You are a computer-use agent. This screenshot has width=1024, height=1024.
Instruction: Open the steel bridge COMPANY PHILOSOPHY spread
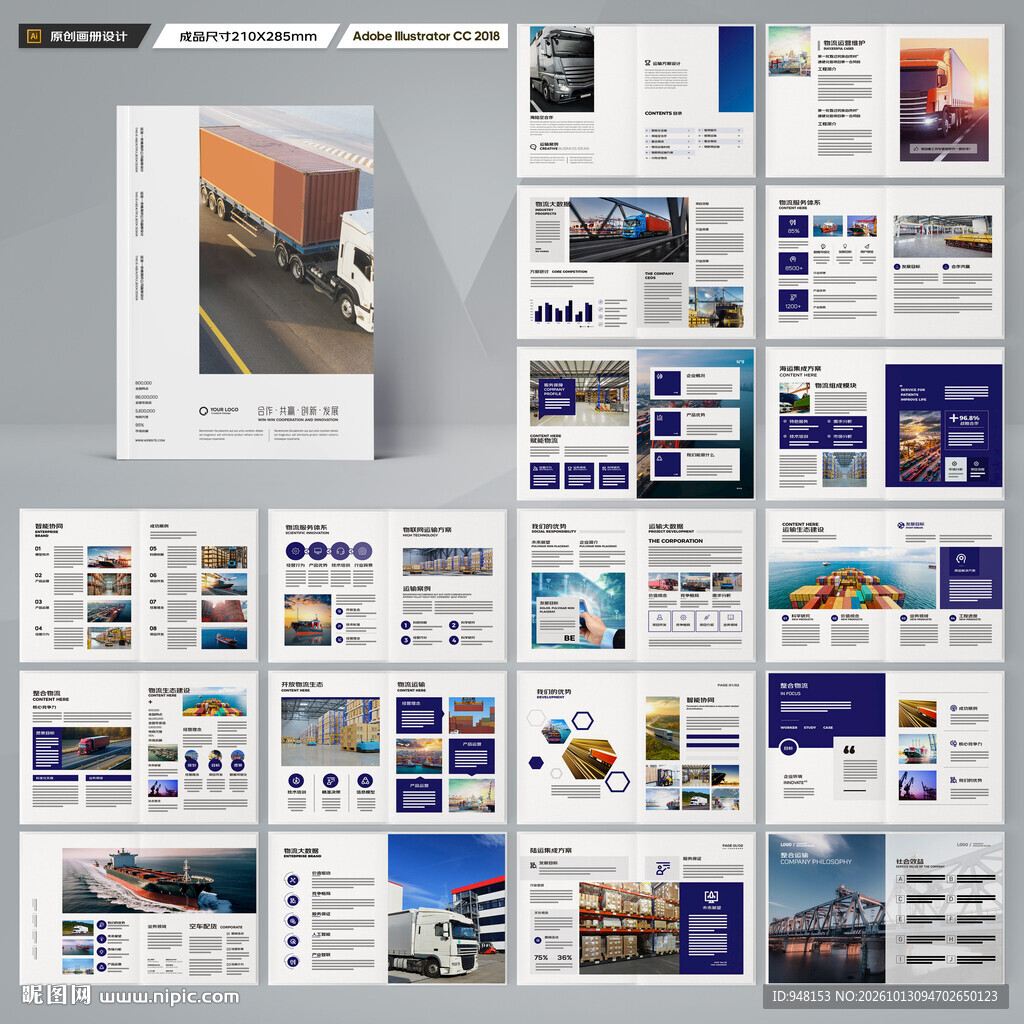pyautogui.click(x=885, y=908)
